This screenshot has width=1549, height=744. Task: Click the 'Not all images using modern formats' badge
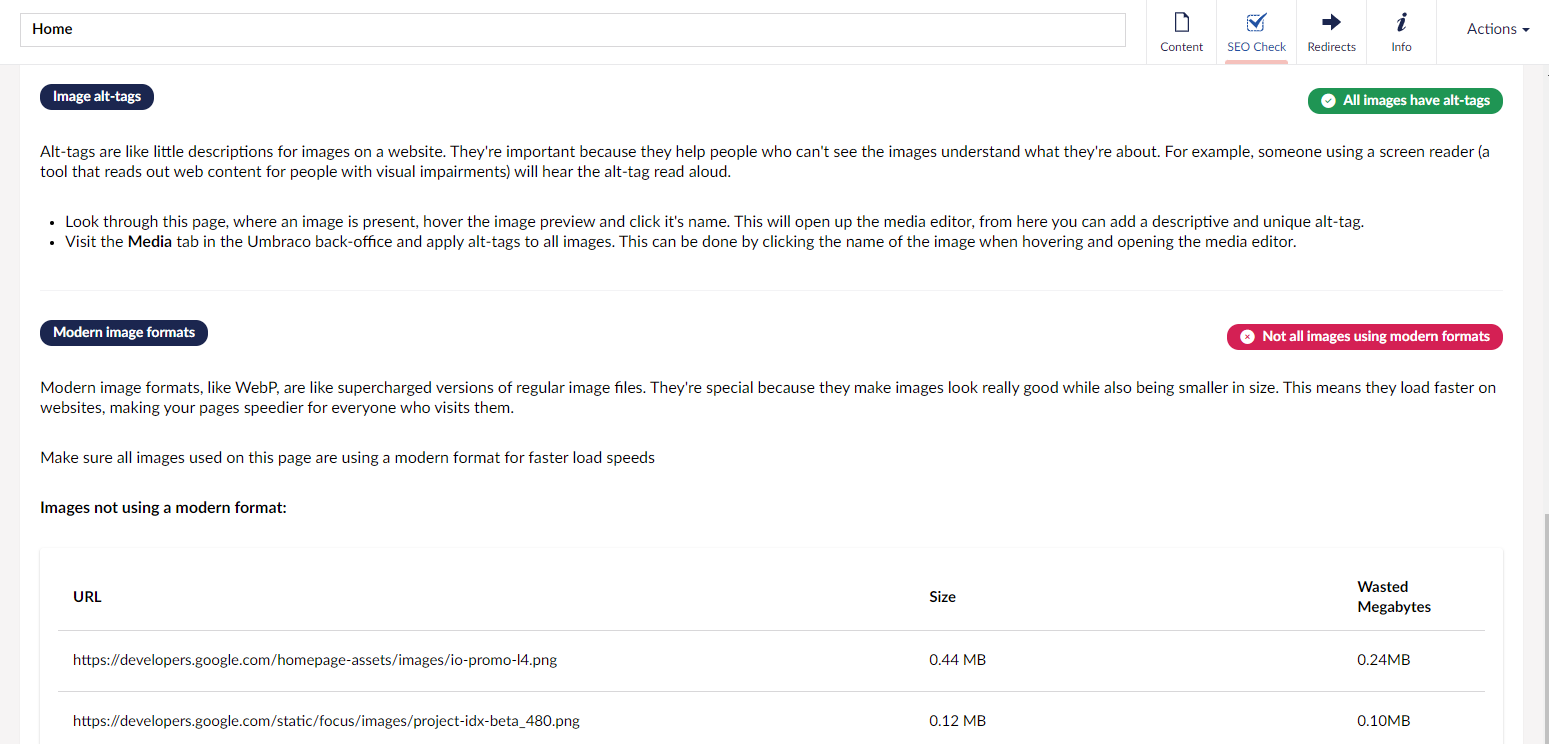(1364, 336)
